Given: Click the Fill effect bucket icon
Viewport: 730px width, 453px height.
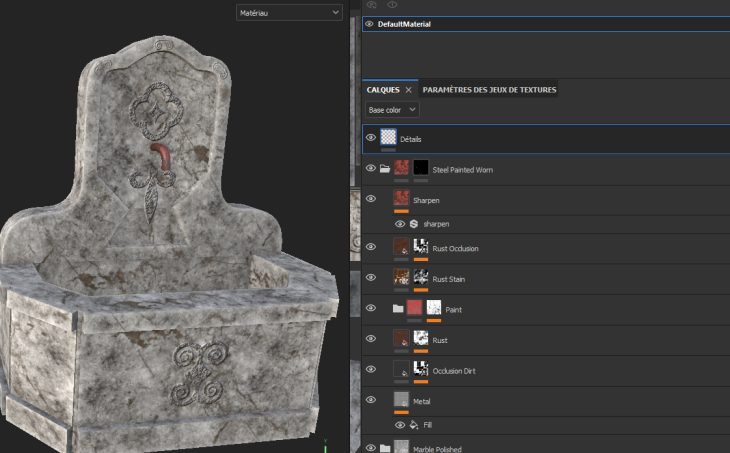Looking at the screenshot, I should click(x=413, y=425).
